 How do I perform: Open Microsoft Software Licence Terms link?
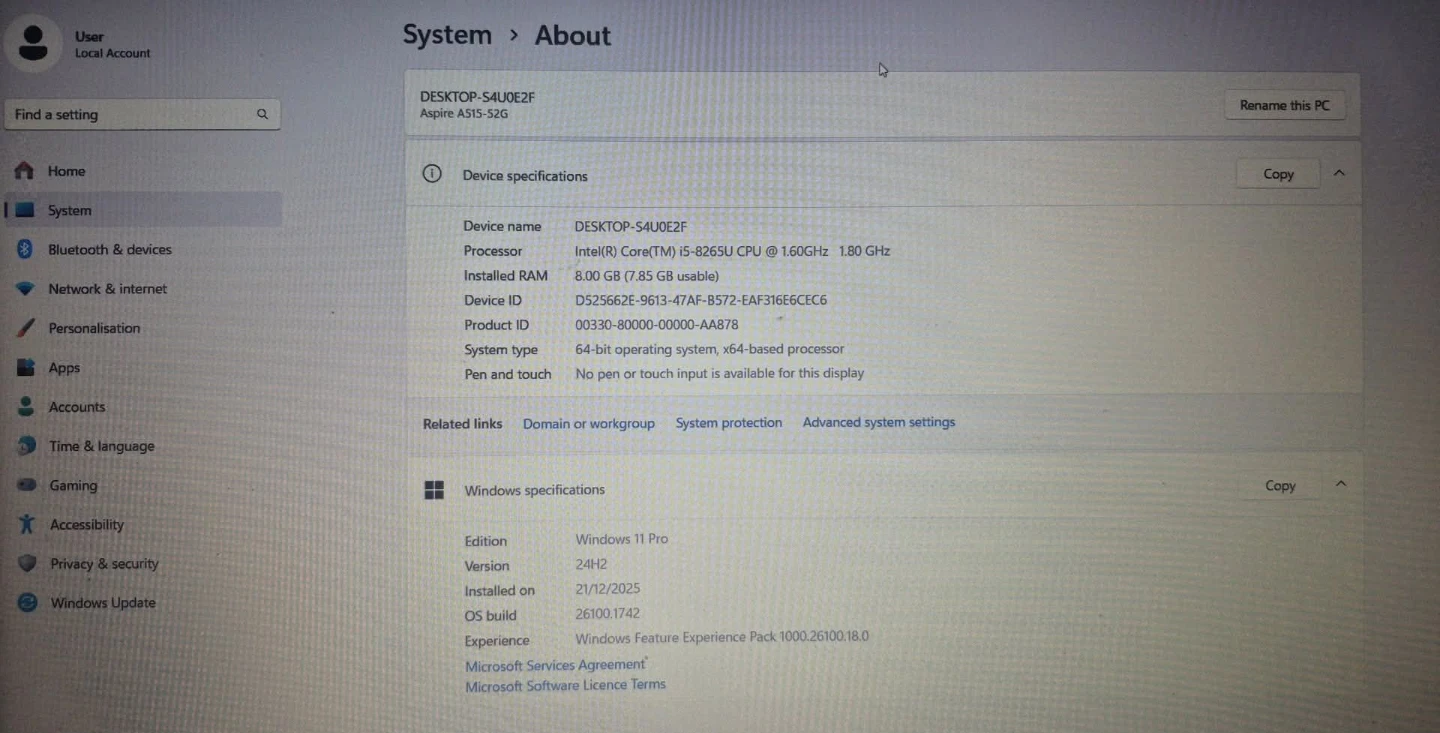click(x=565, y=685)
